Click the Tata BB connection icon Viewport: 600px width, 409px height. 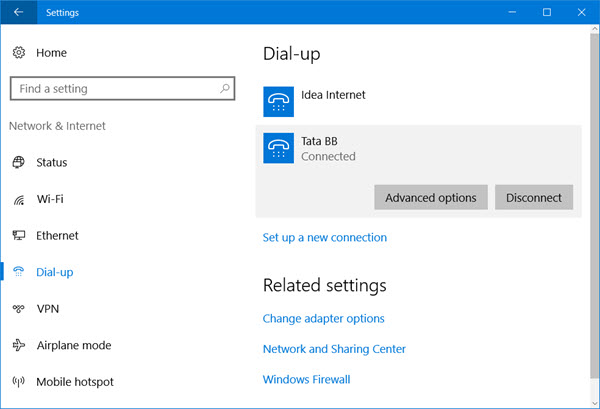point(278,148)
